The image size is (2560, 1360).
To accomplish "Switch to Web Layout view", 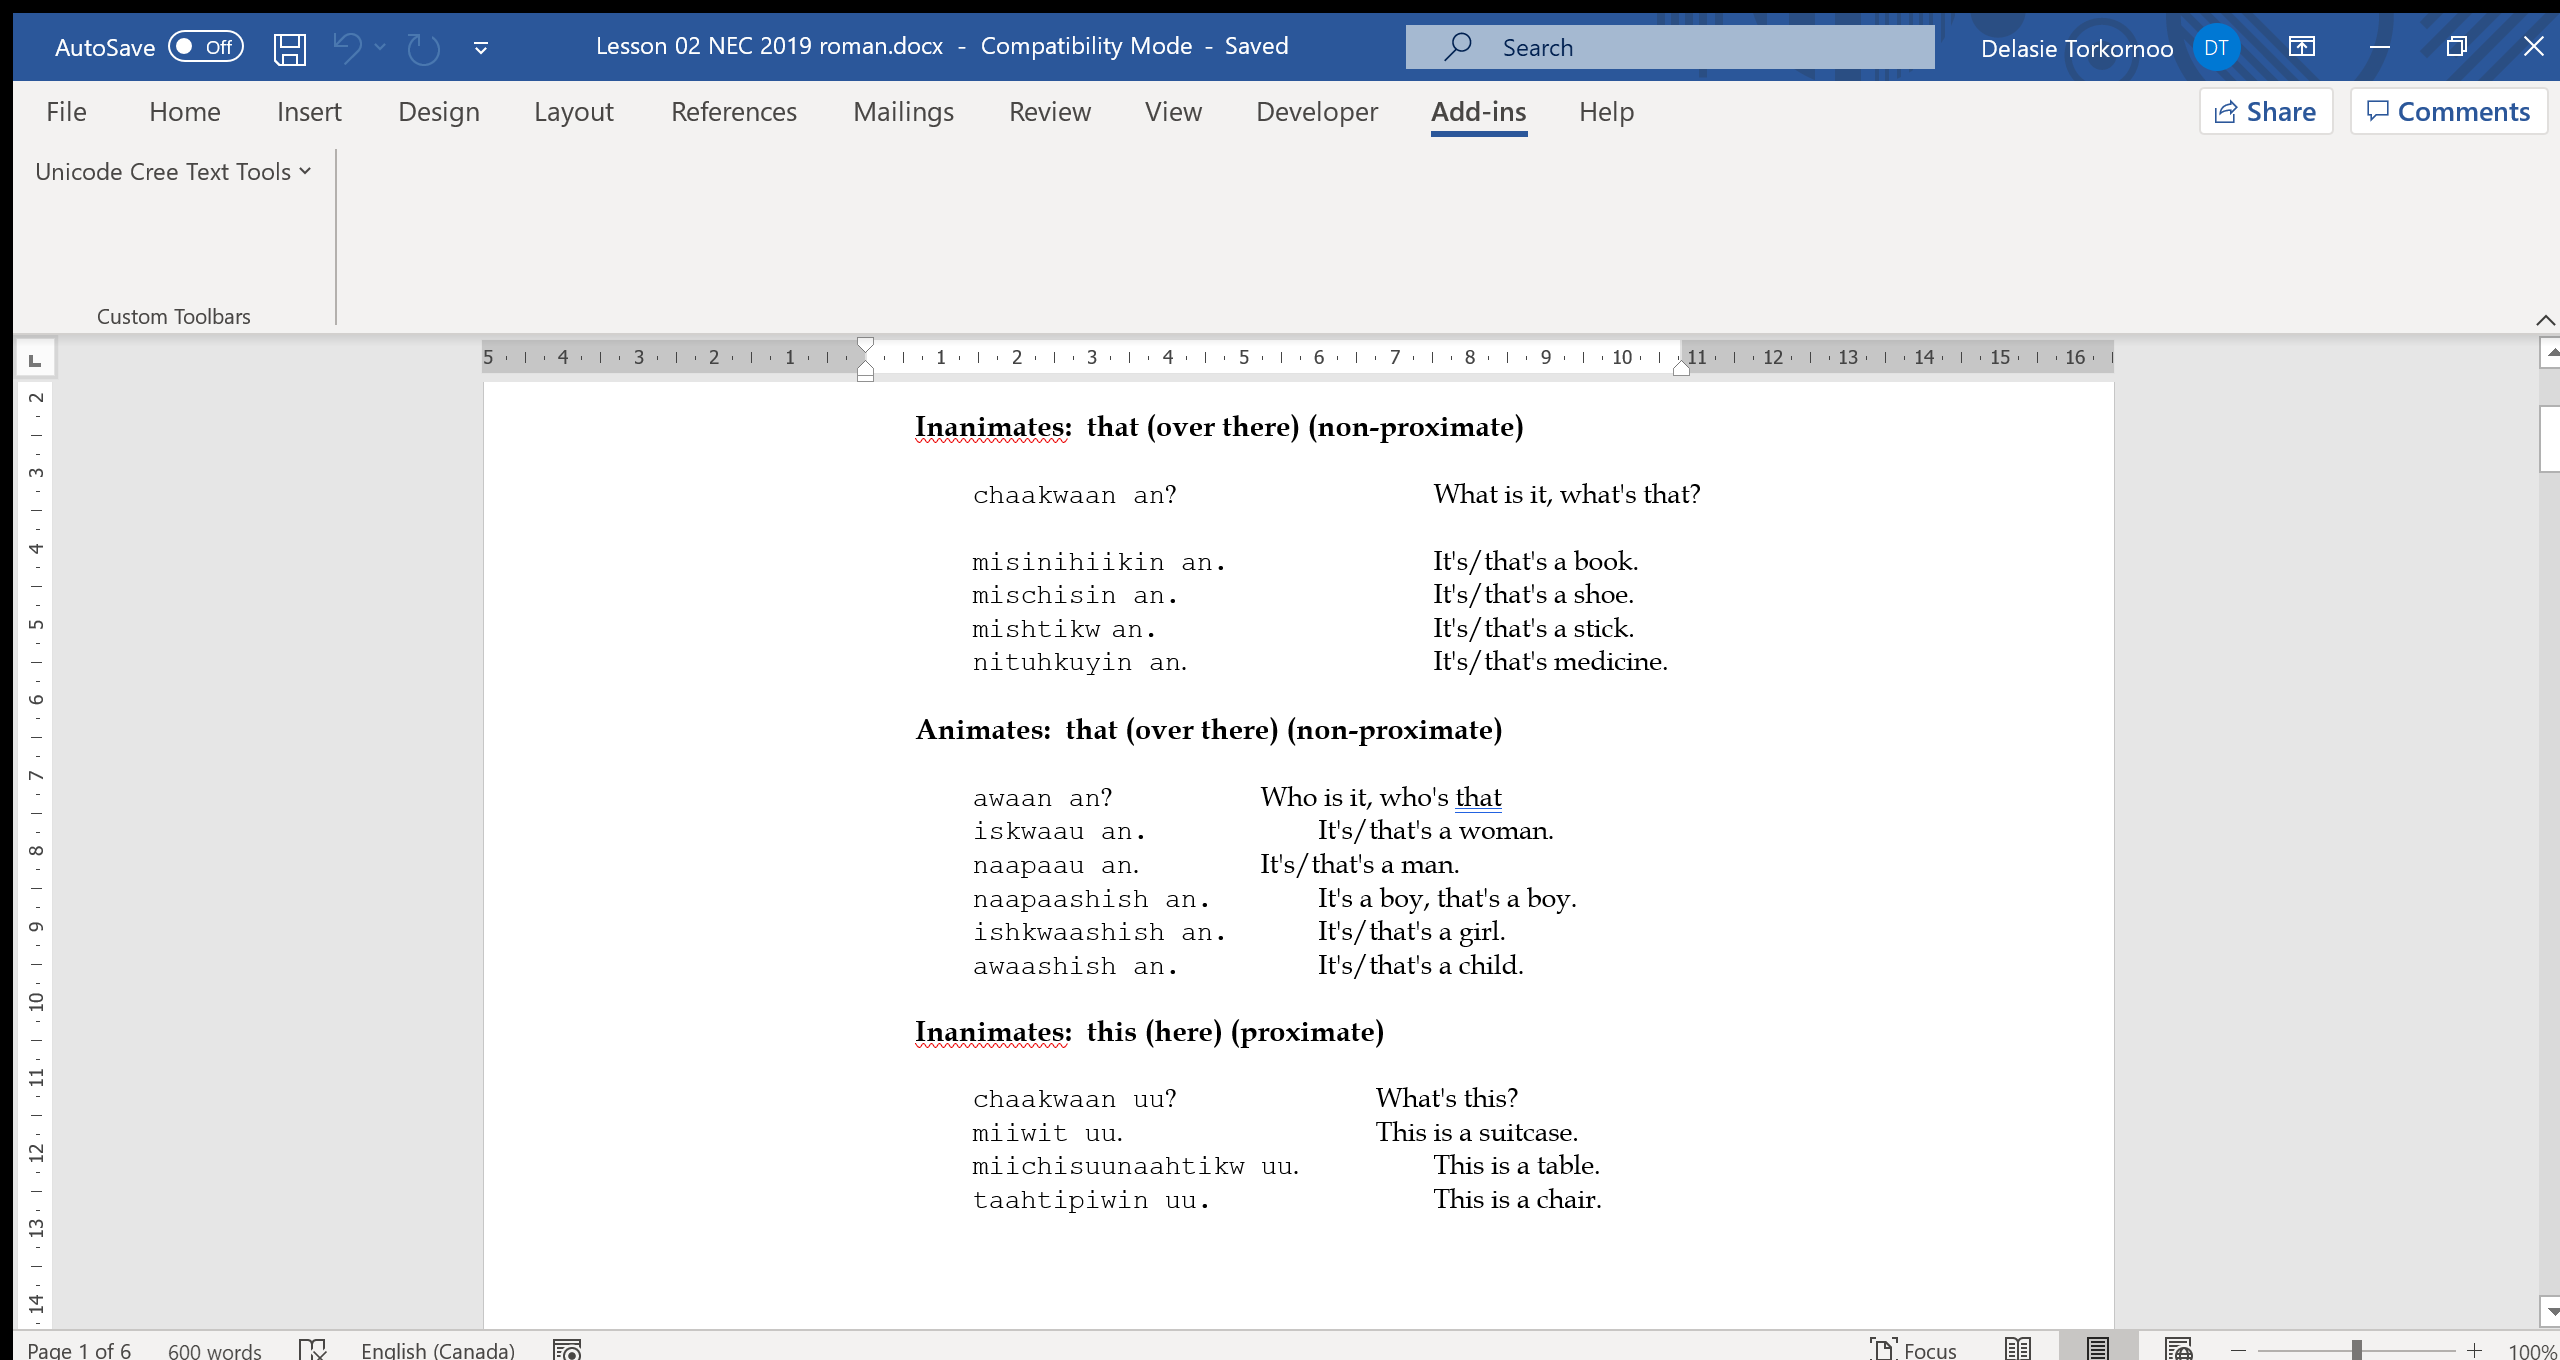I will pyautogui.click(x=2178, y=1349).
